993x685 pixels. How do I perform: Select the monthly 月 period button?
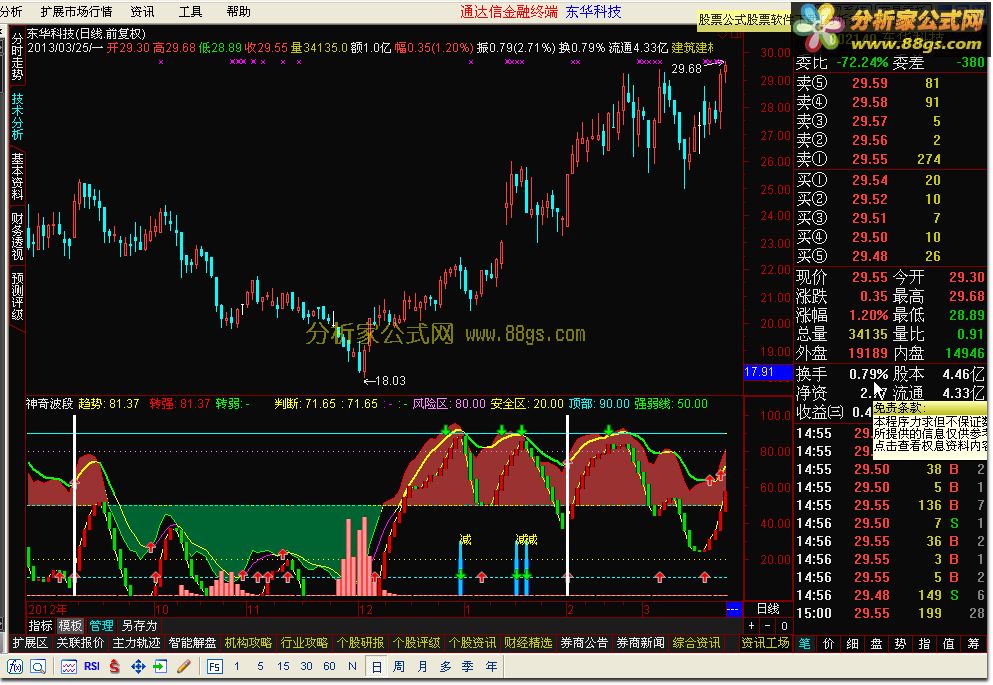(x=422, y=667)
